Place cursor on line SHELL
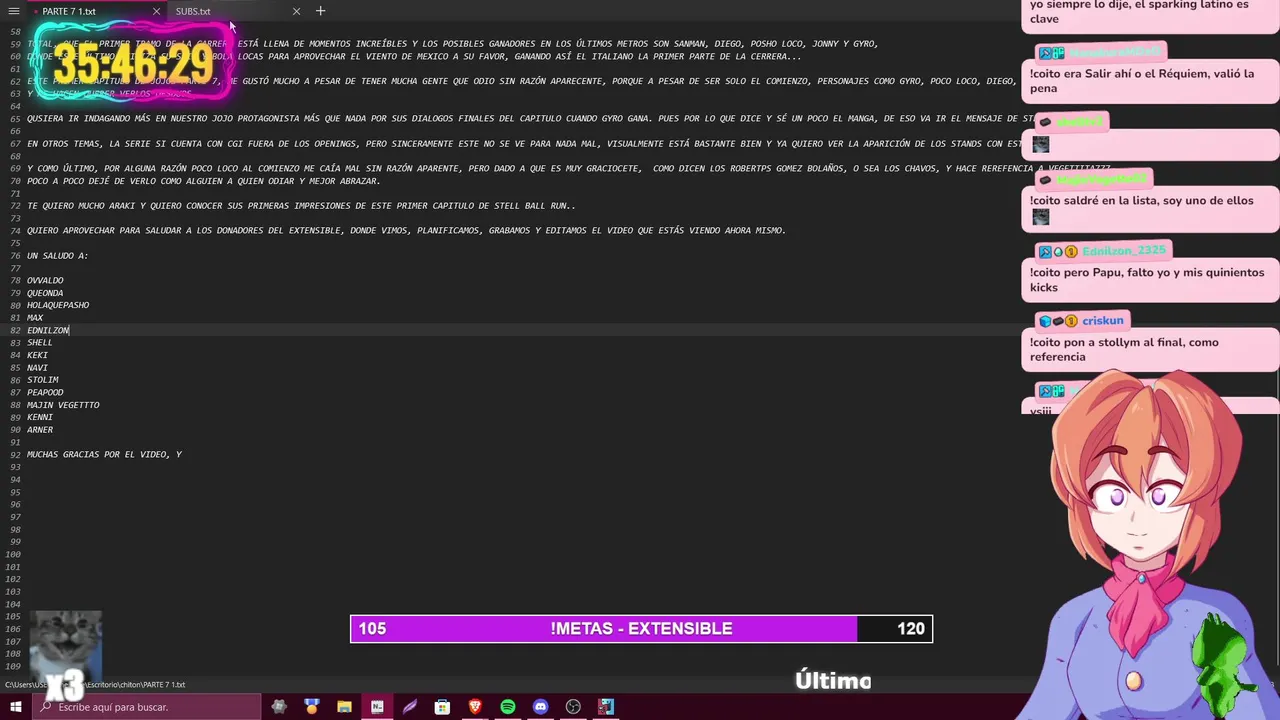 coord(40,343)
